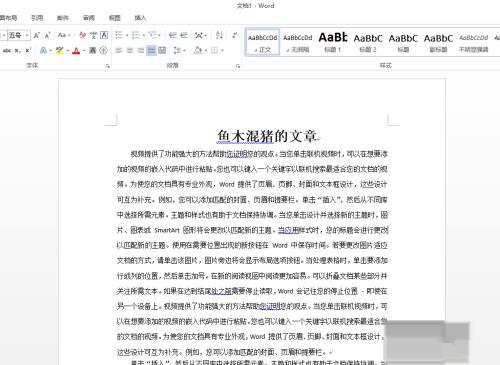Click the document title 鱼木混猪的文章
The image size is (500, 365).
click(267, 136)
